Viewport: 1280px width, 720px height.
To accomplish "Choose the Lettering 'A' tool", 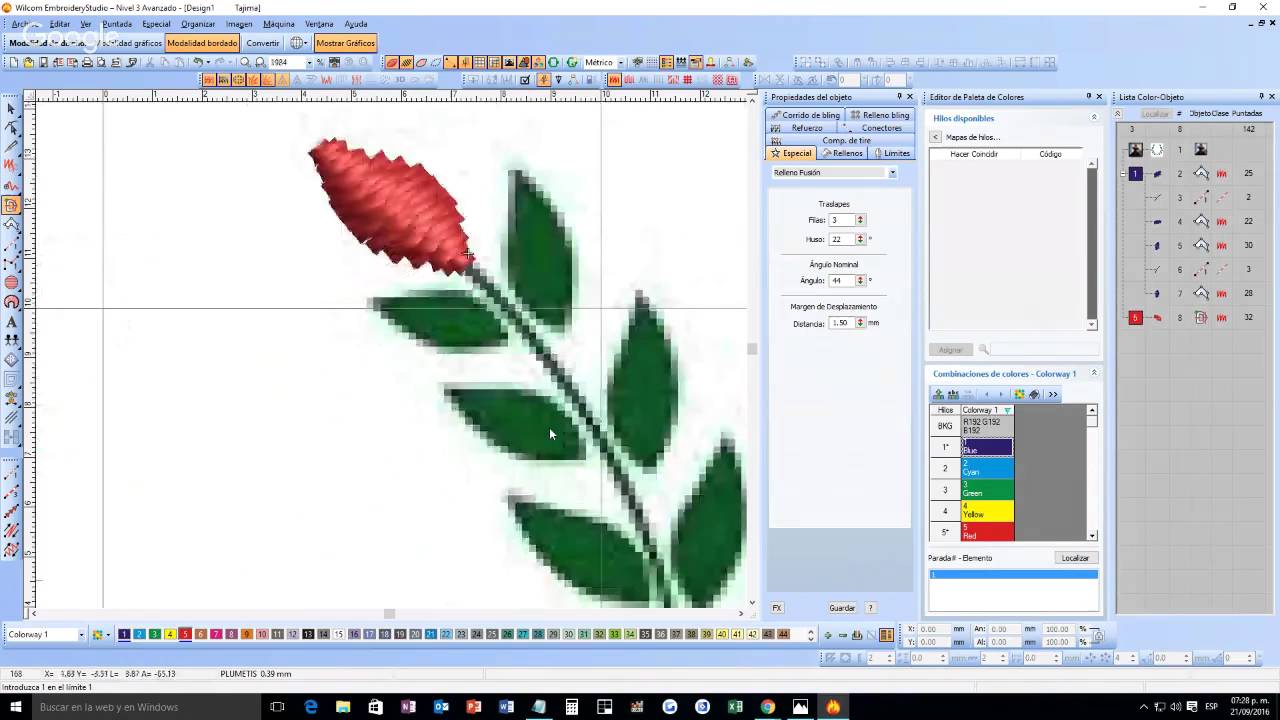I will (x=12, y=321).
